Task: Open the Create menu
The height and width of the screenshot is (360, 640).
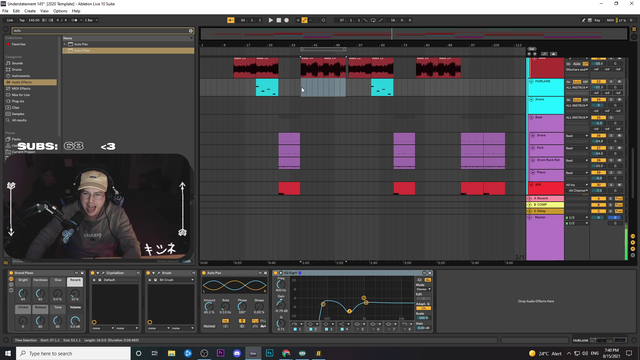Action: pyautogui.click(x=30, y=11)
